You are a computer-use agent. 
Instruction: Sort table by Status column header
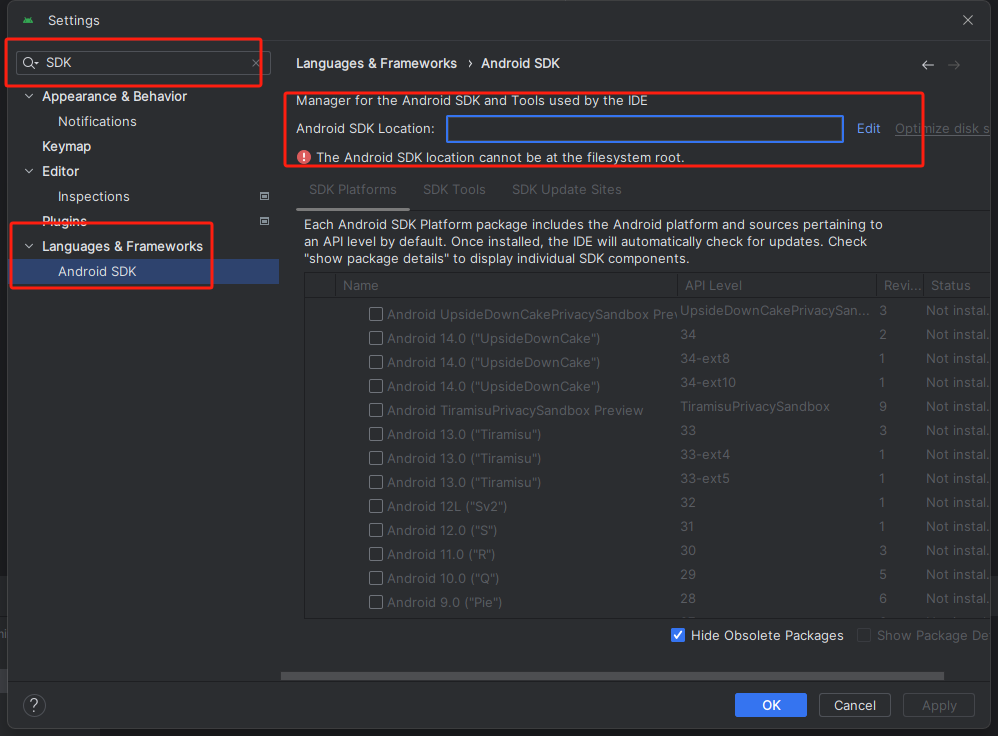pyautogui.click(x=957, y=285)
